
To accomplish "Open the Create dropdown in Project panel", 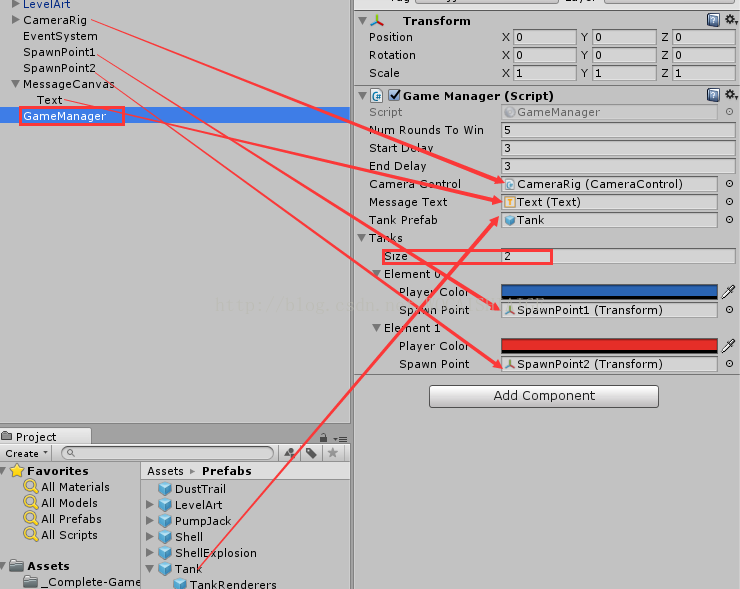I will [x=27, y=453].
